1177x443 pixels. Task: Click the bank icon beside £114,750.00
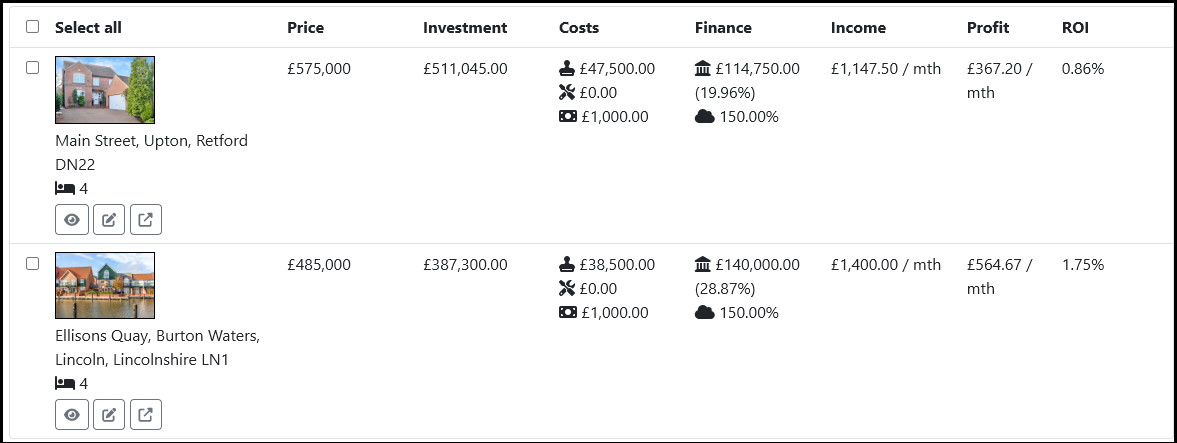pos(703,69)
